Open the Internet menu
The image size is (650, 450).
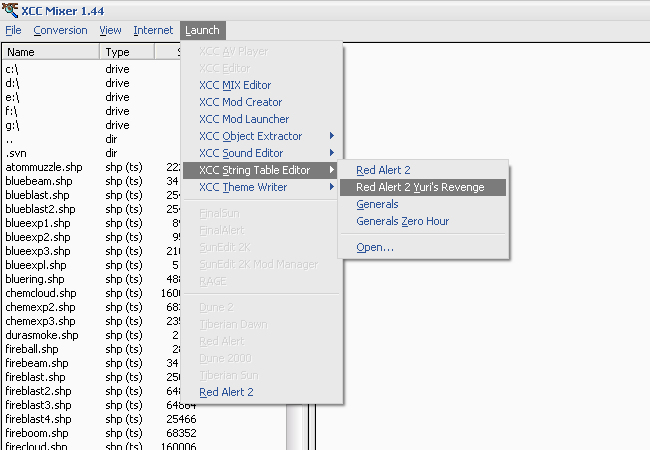coord(153,31)
